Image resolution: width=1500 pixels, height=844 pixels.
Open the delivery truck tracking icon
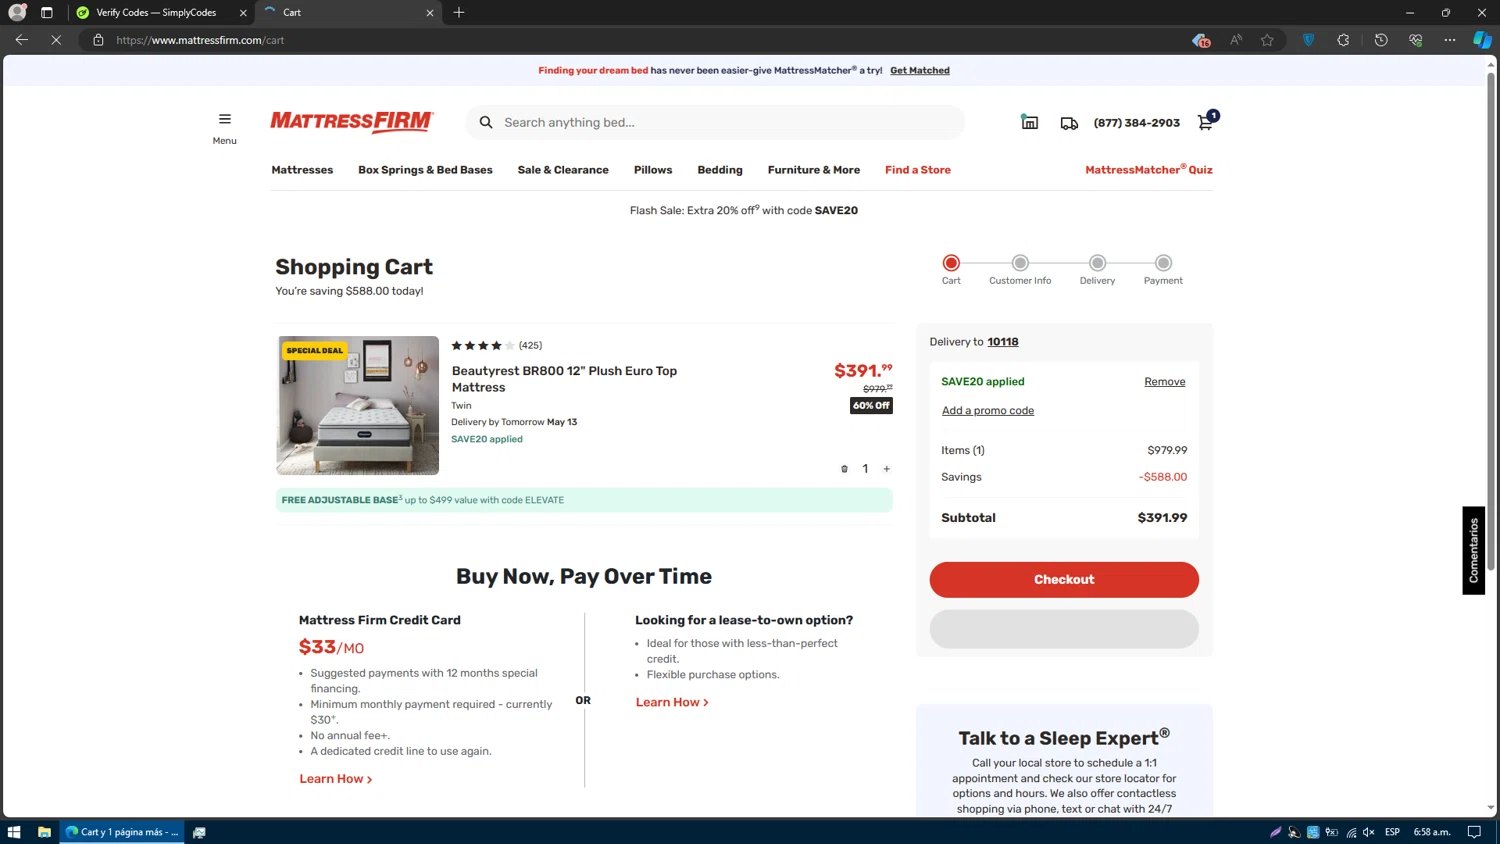pos(1069,123)
